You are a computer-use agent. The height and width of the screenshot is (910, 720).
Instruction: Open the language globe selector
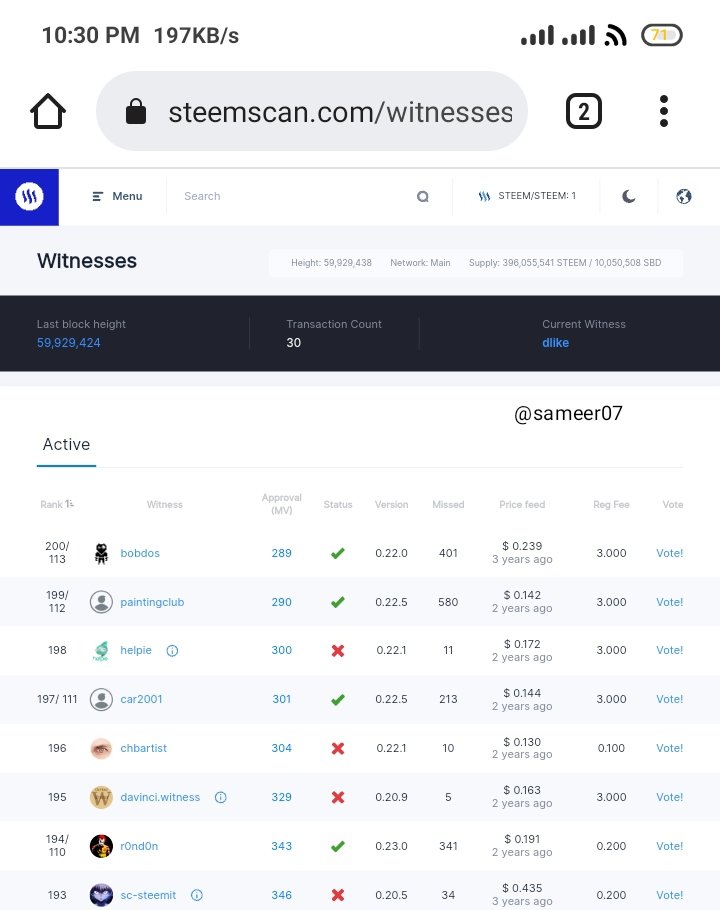click(x=684, y=197)
